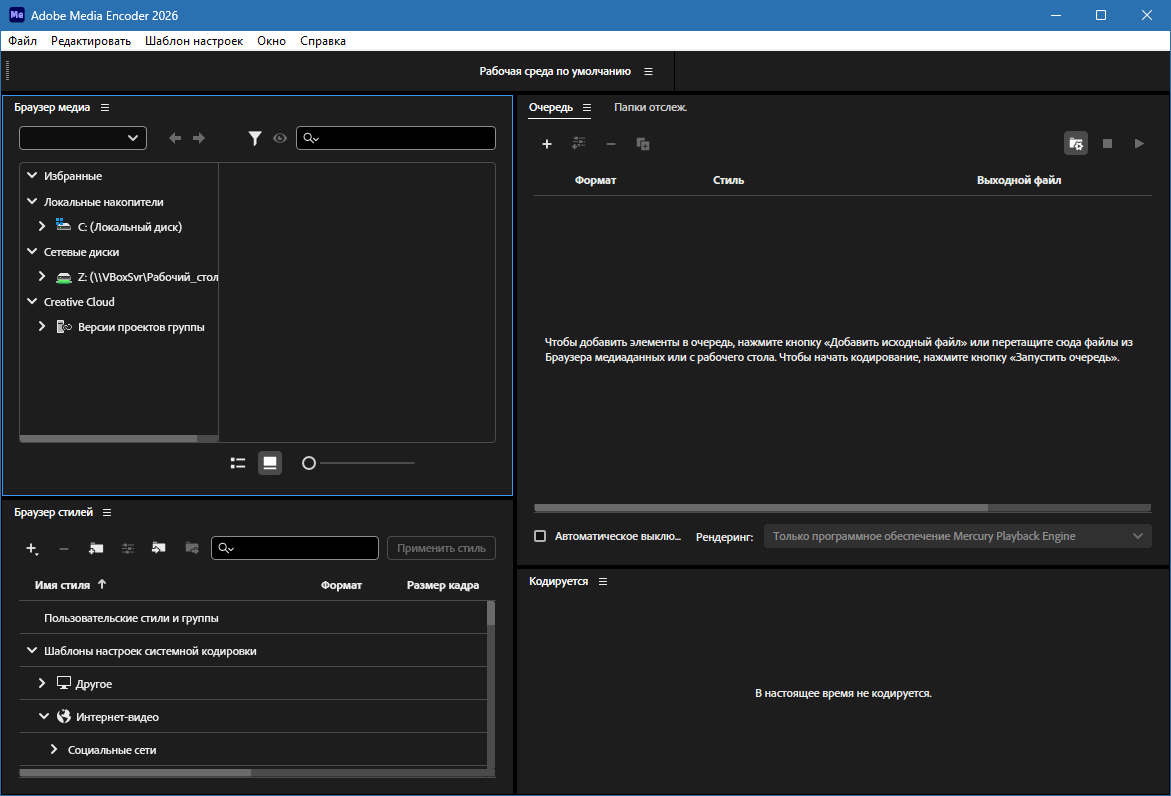The height and width of the screenshot is (796, 1171).
Task: Click the Style Browser vertical scrollbar
Action: coord(491,614)
